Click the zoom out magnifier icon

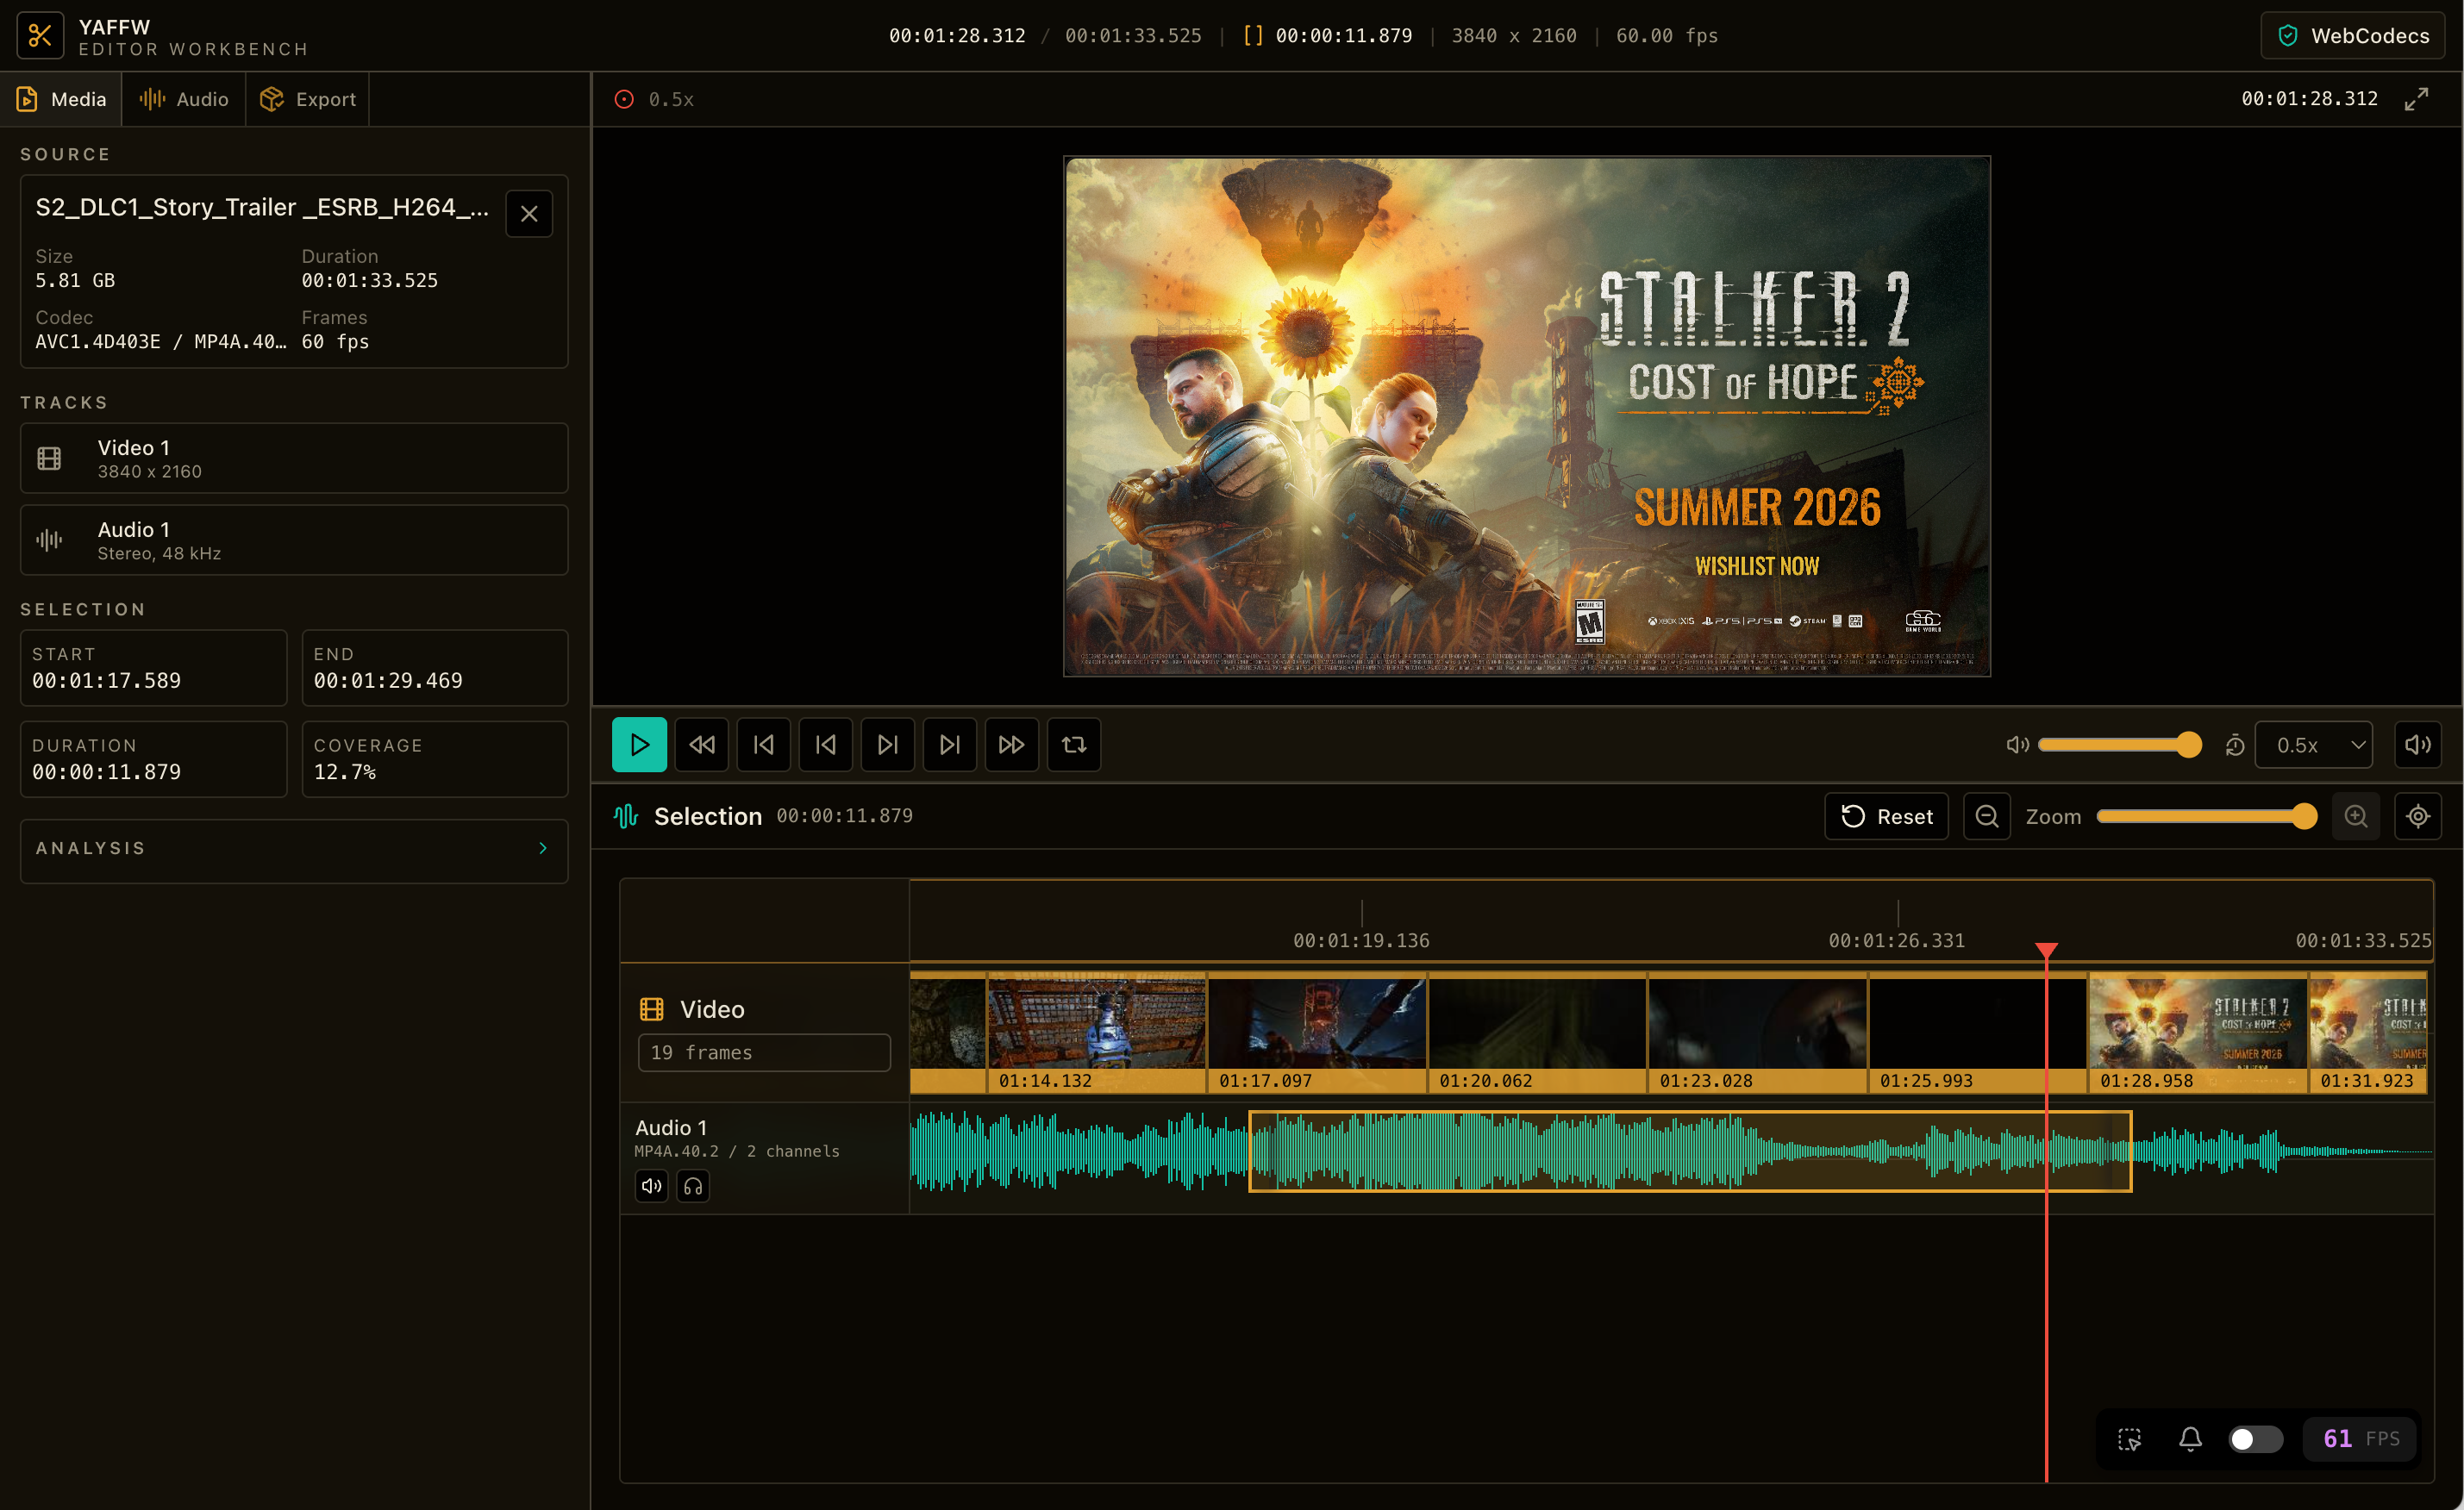pos(1986,816)
